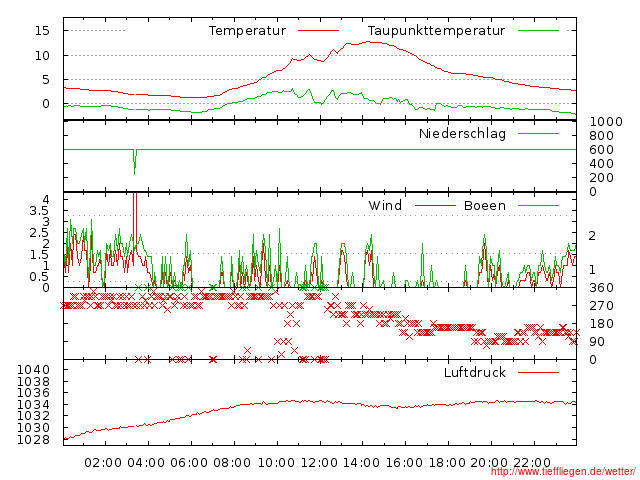The width and height of the screenshot is (640, 480).
Task: Click the 200 precipitation axis value
Action: tap(602, 178)
